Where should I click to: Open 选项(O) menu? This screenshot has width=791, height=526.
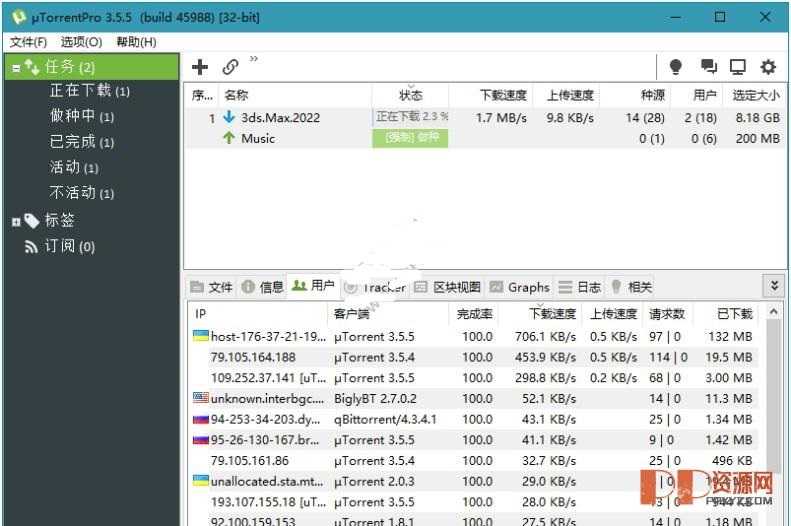81,42
